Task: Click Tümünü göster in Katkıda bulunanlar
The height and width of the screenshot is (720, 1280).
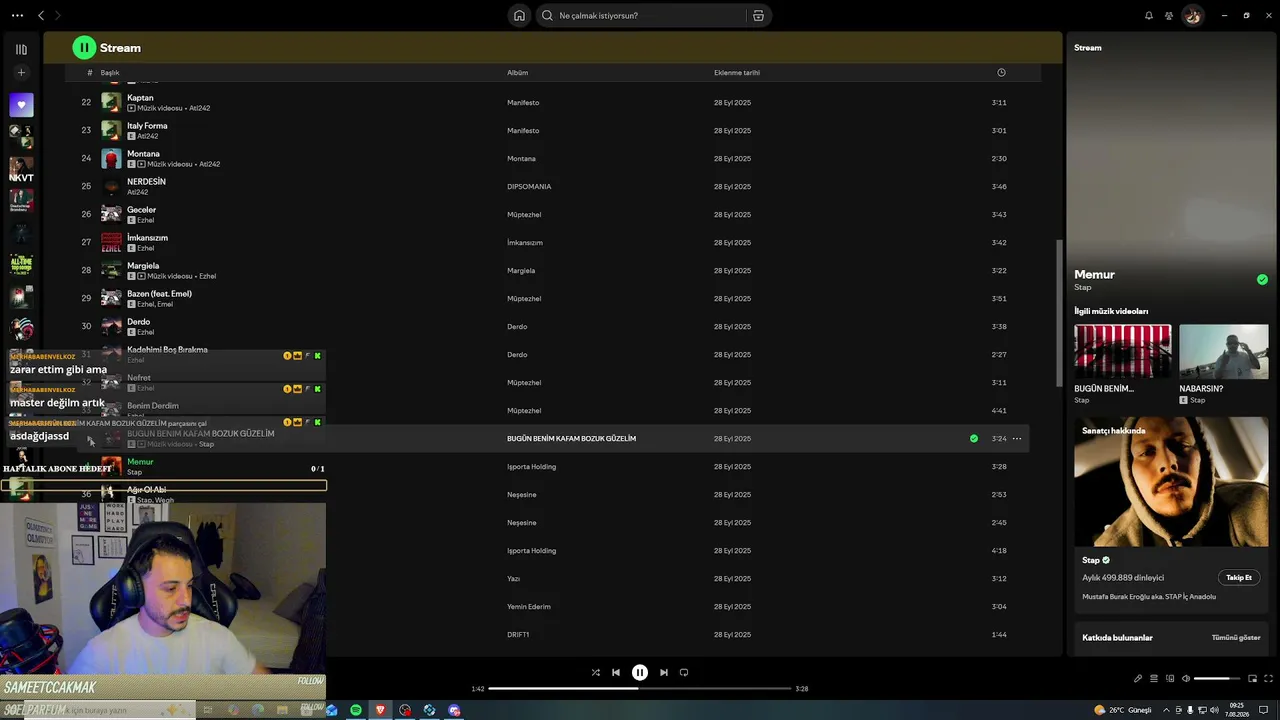Action: point(1236,637)
